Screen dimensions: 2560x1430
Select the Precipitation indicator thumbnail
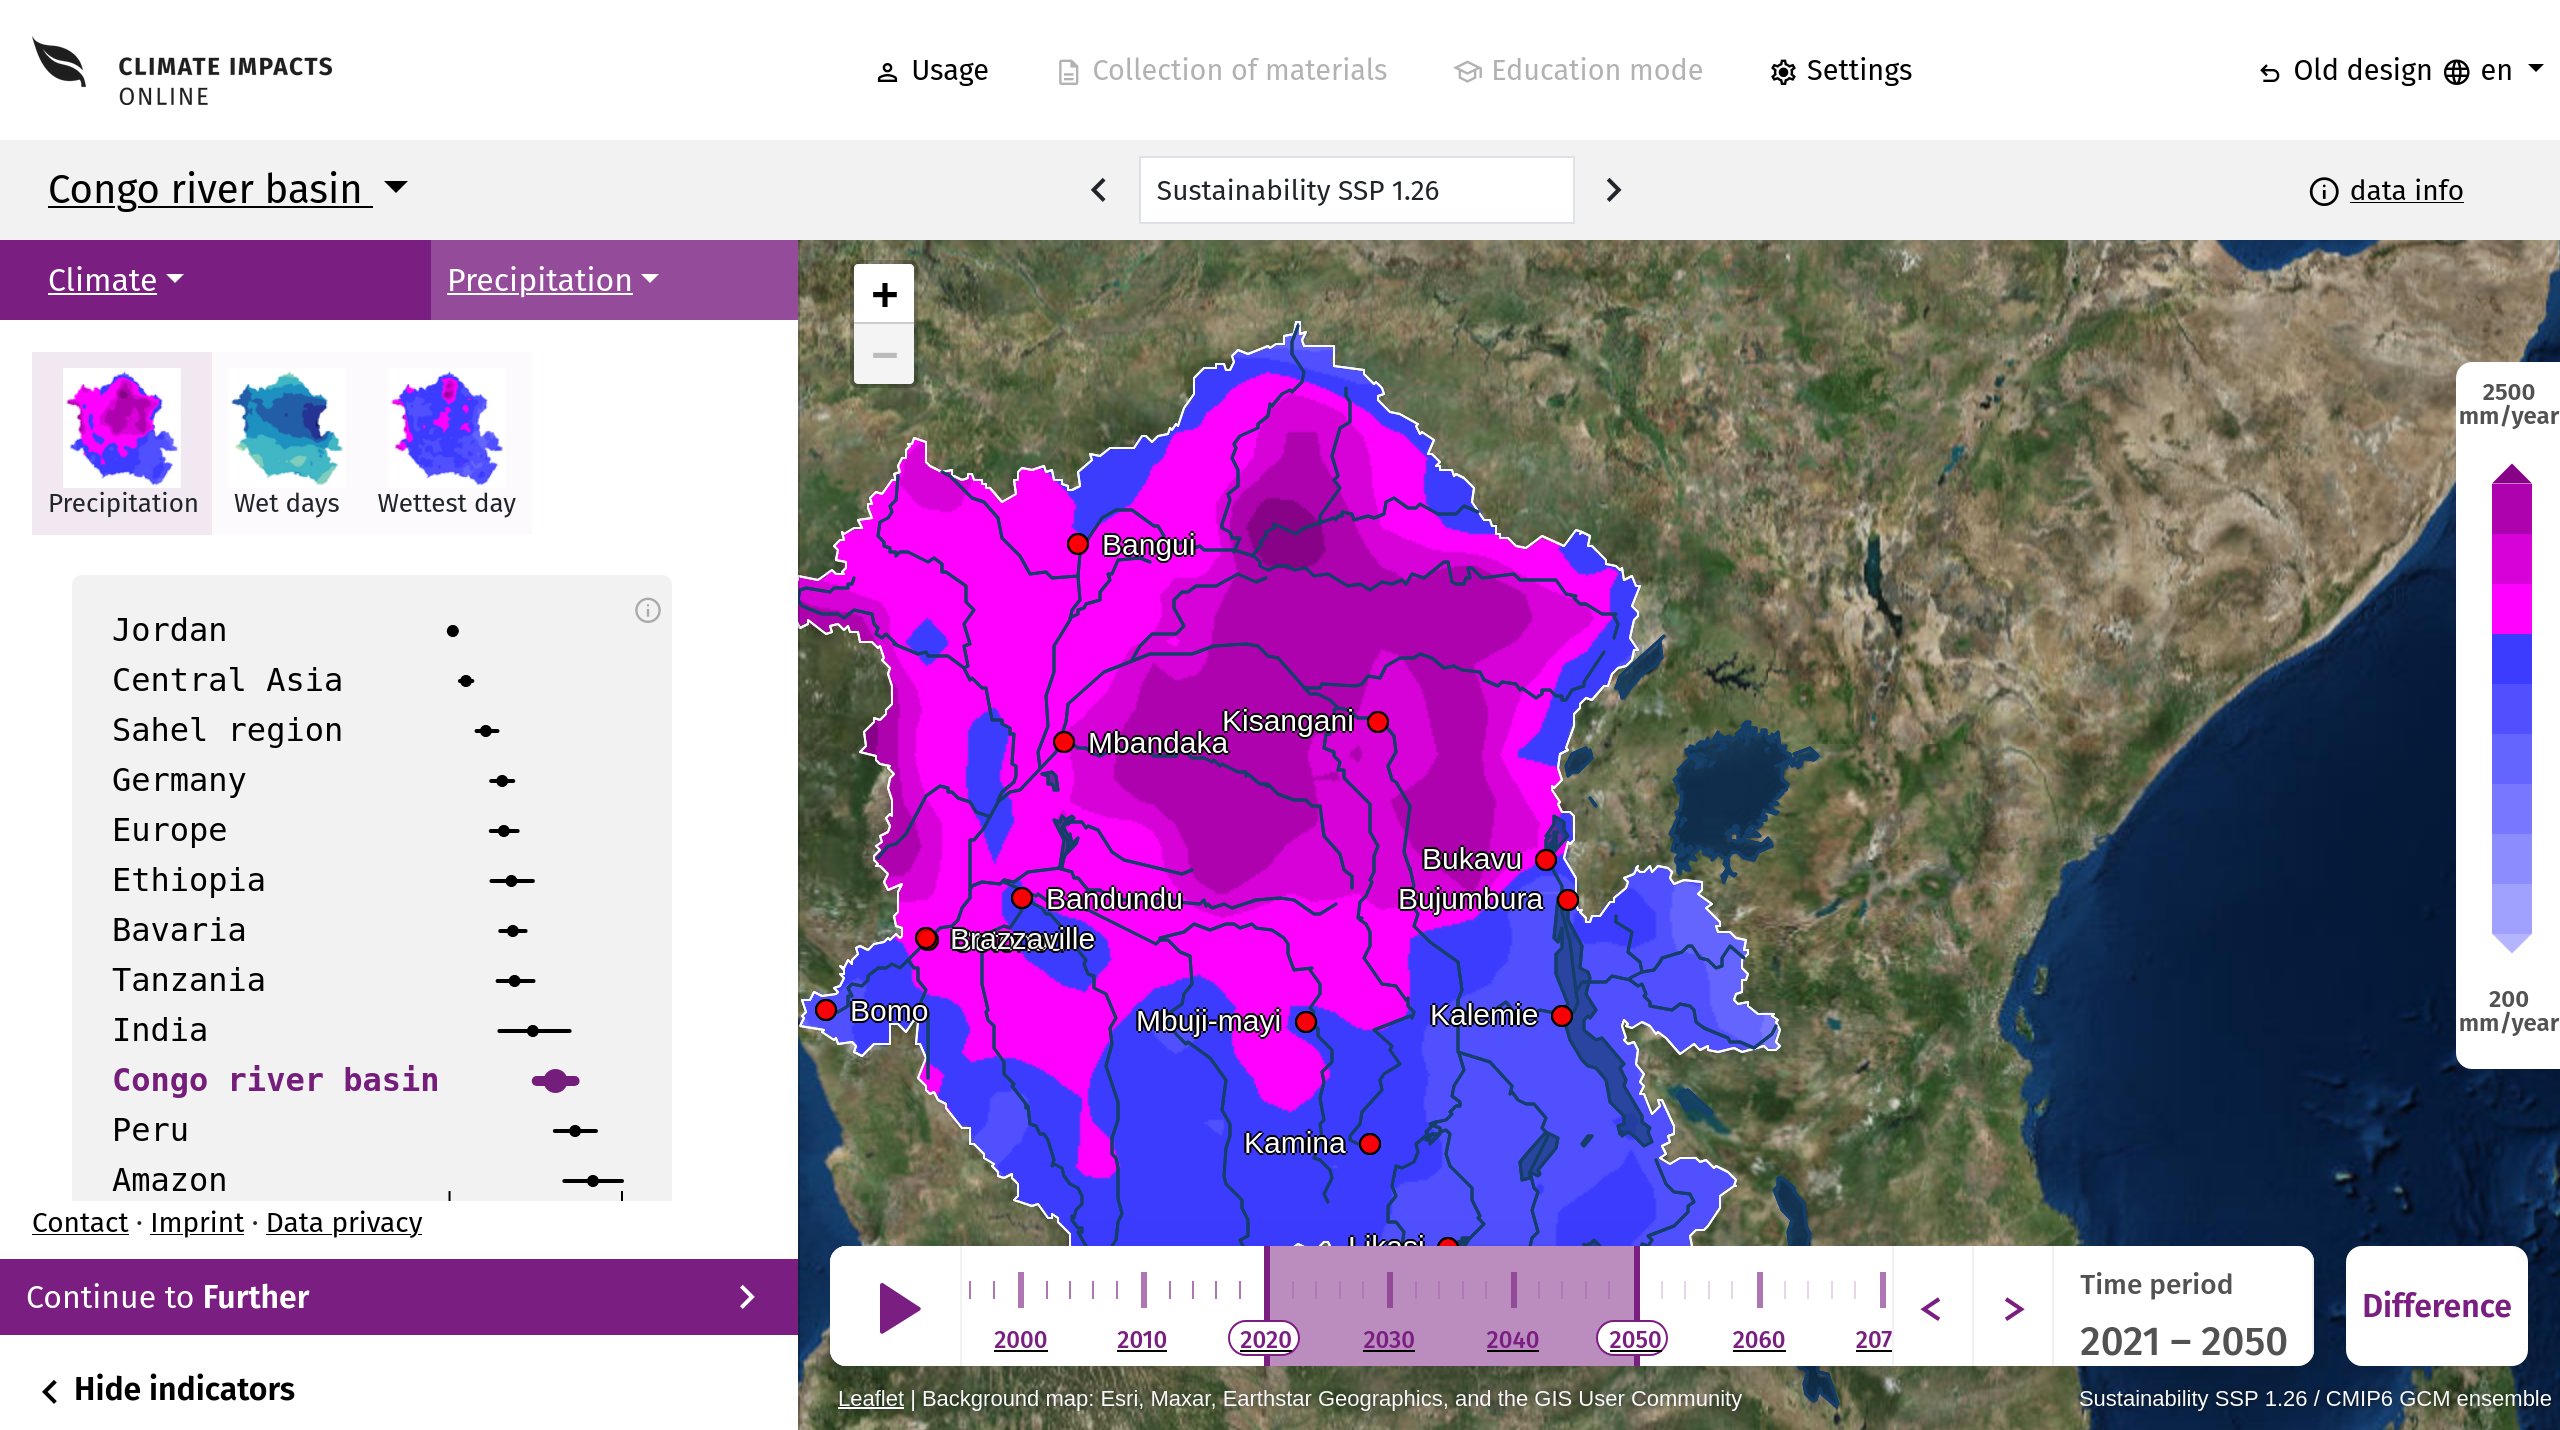point(122,443)
